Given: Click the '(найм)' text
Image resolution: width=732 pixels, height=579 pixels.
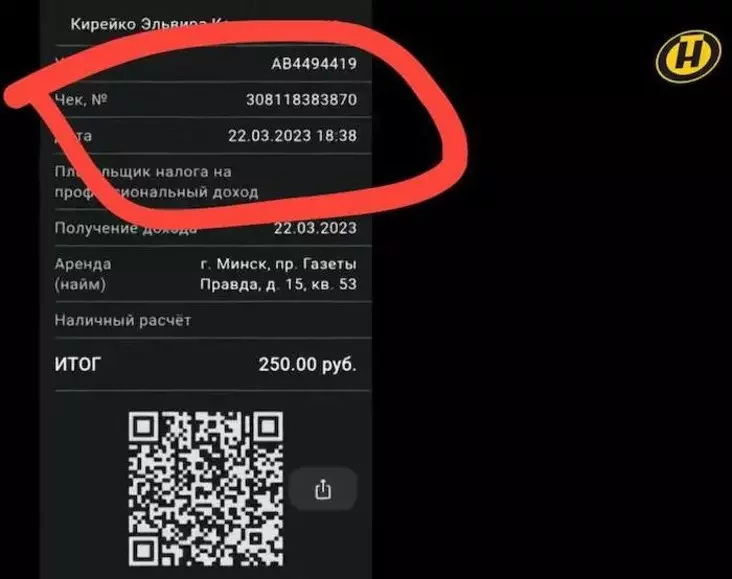Looking at the screenshot, I should coord(80,284).
